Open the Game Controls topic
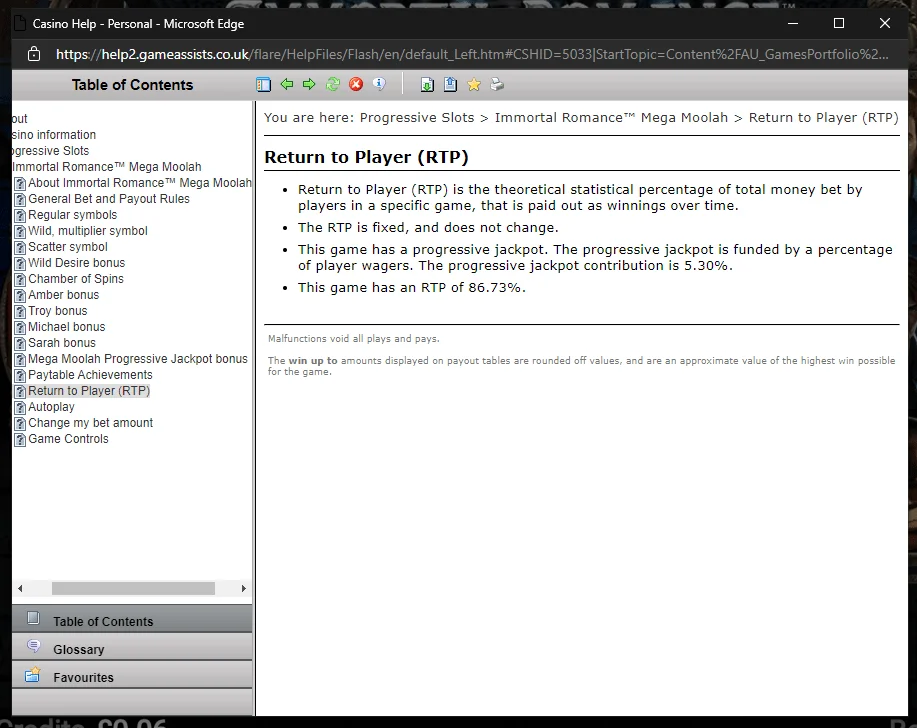Screen dimensions: 917x728 (x=68, y=439)
